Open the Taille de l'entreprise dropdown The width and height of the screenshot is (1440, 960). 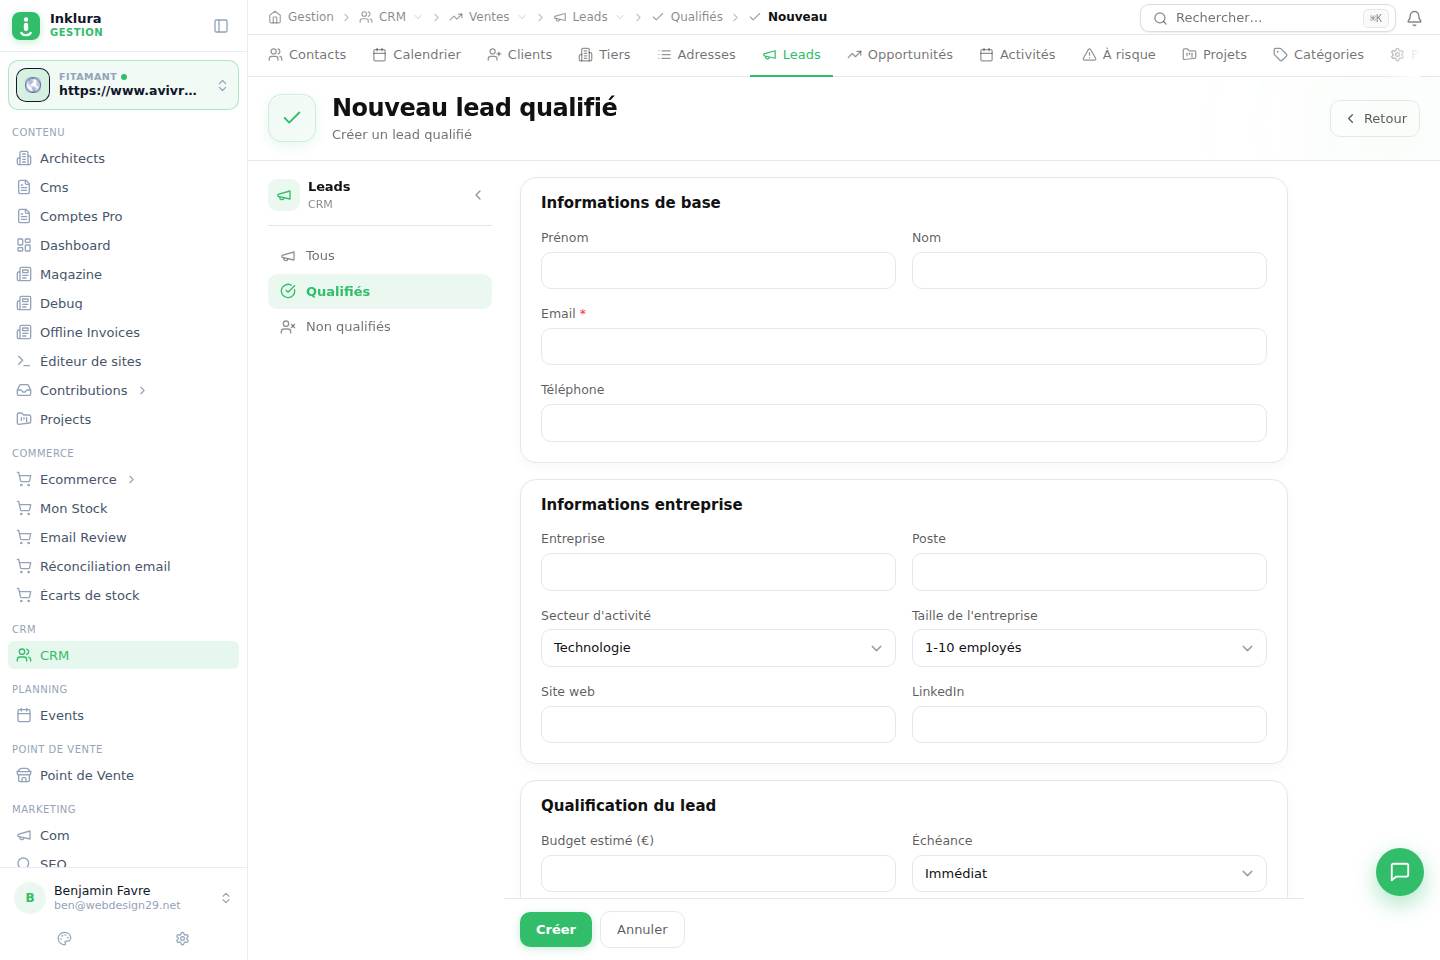1089,648
